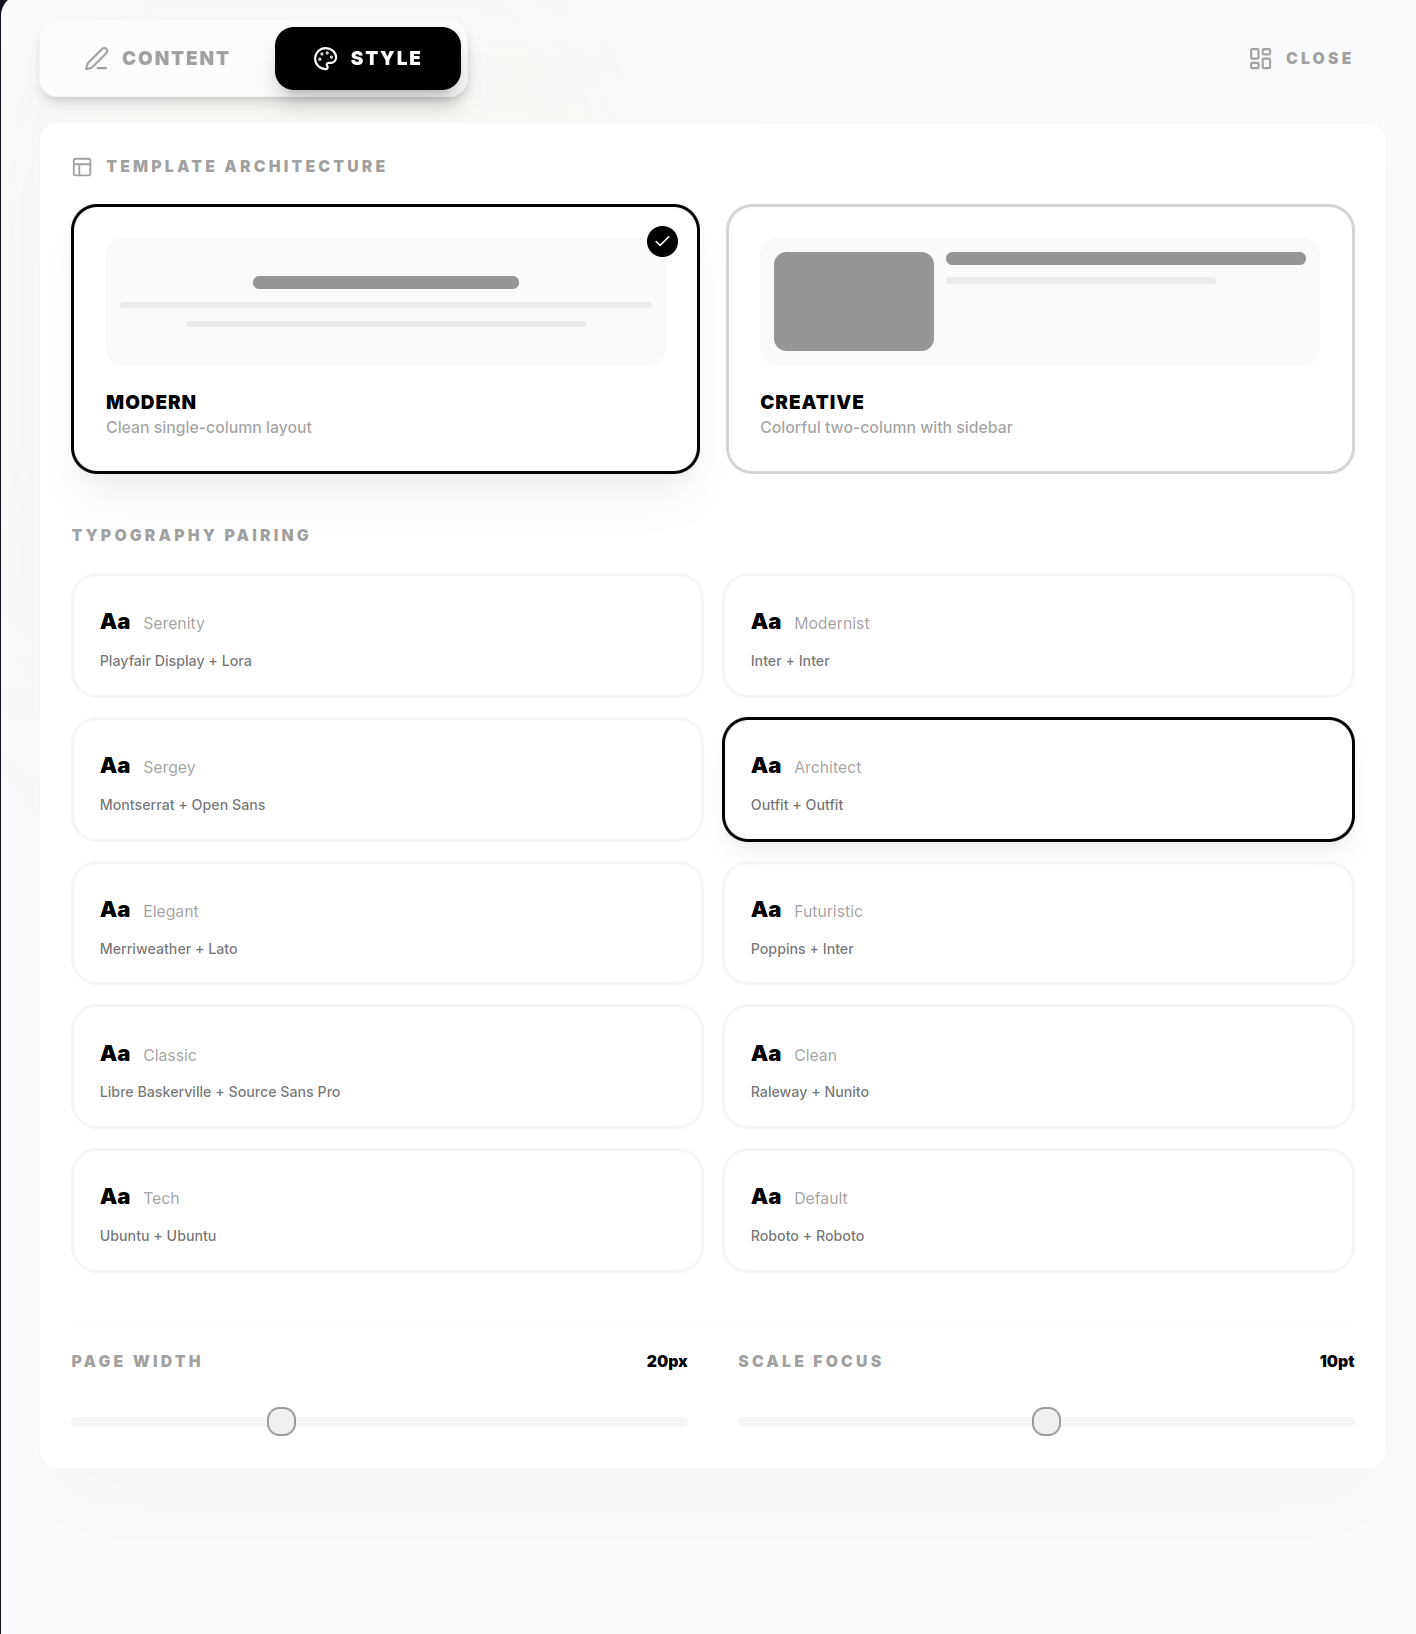This screenshot has height=1634, width=1416.
Task: Click the checkmark badge on Modern template
Action: pos(662,241)
